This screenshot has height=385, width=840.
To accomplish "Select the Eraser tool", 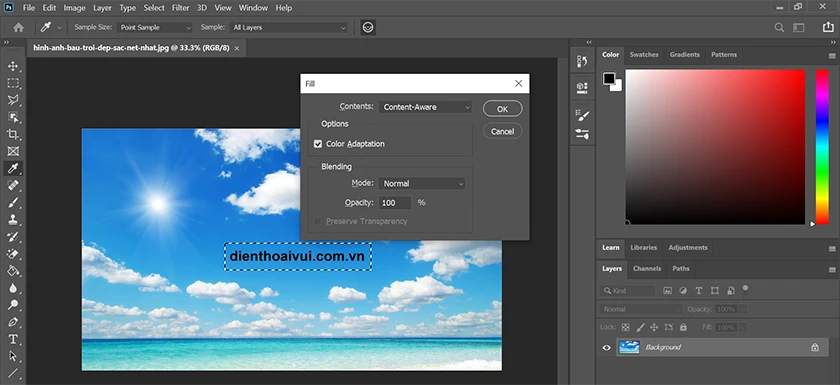I will point(13,254).
